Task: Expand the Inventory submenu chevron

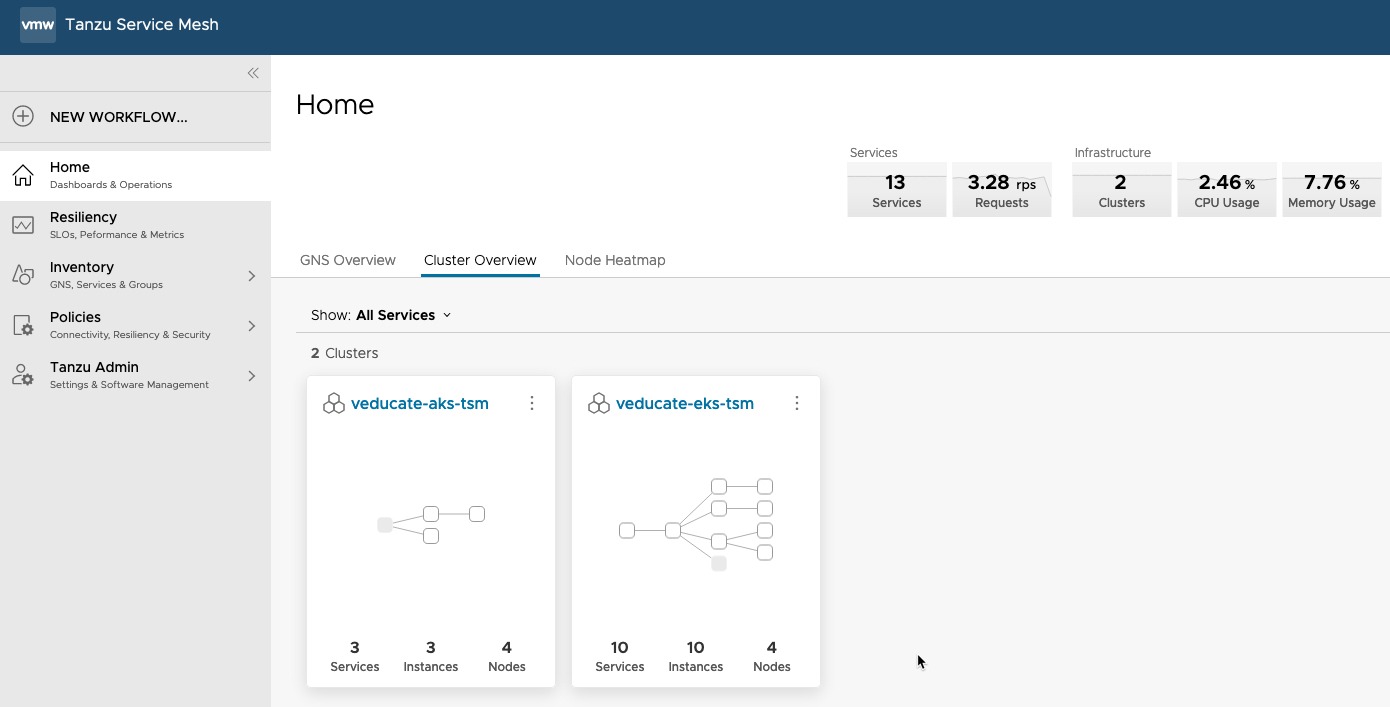Action: 252,276
